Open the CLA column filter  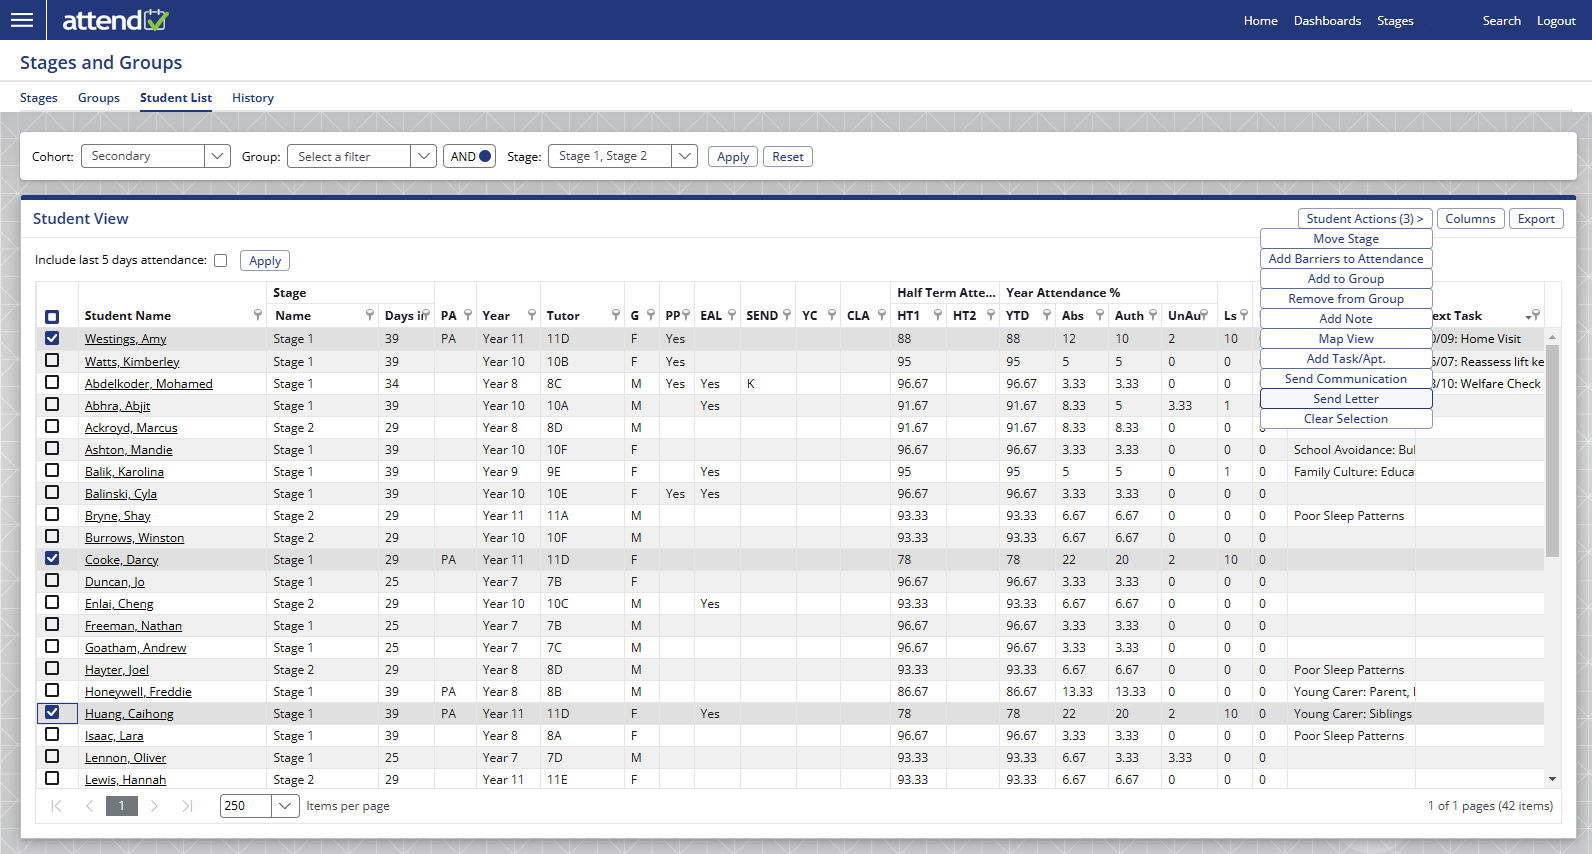coord(881,315)
